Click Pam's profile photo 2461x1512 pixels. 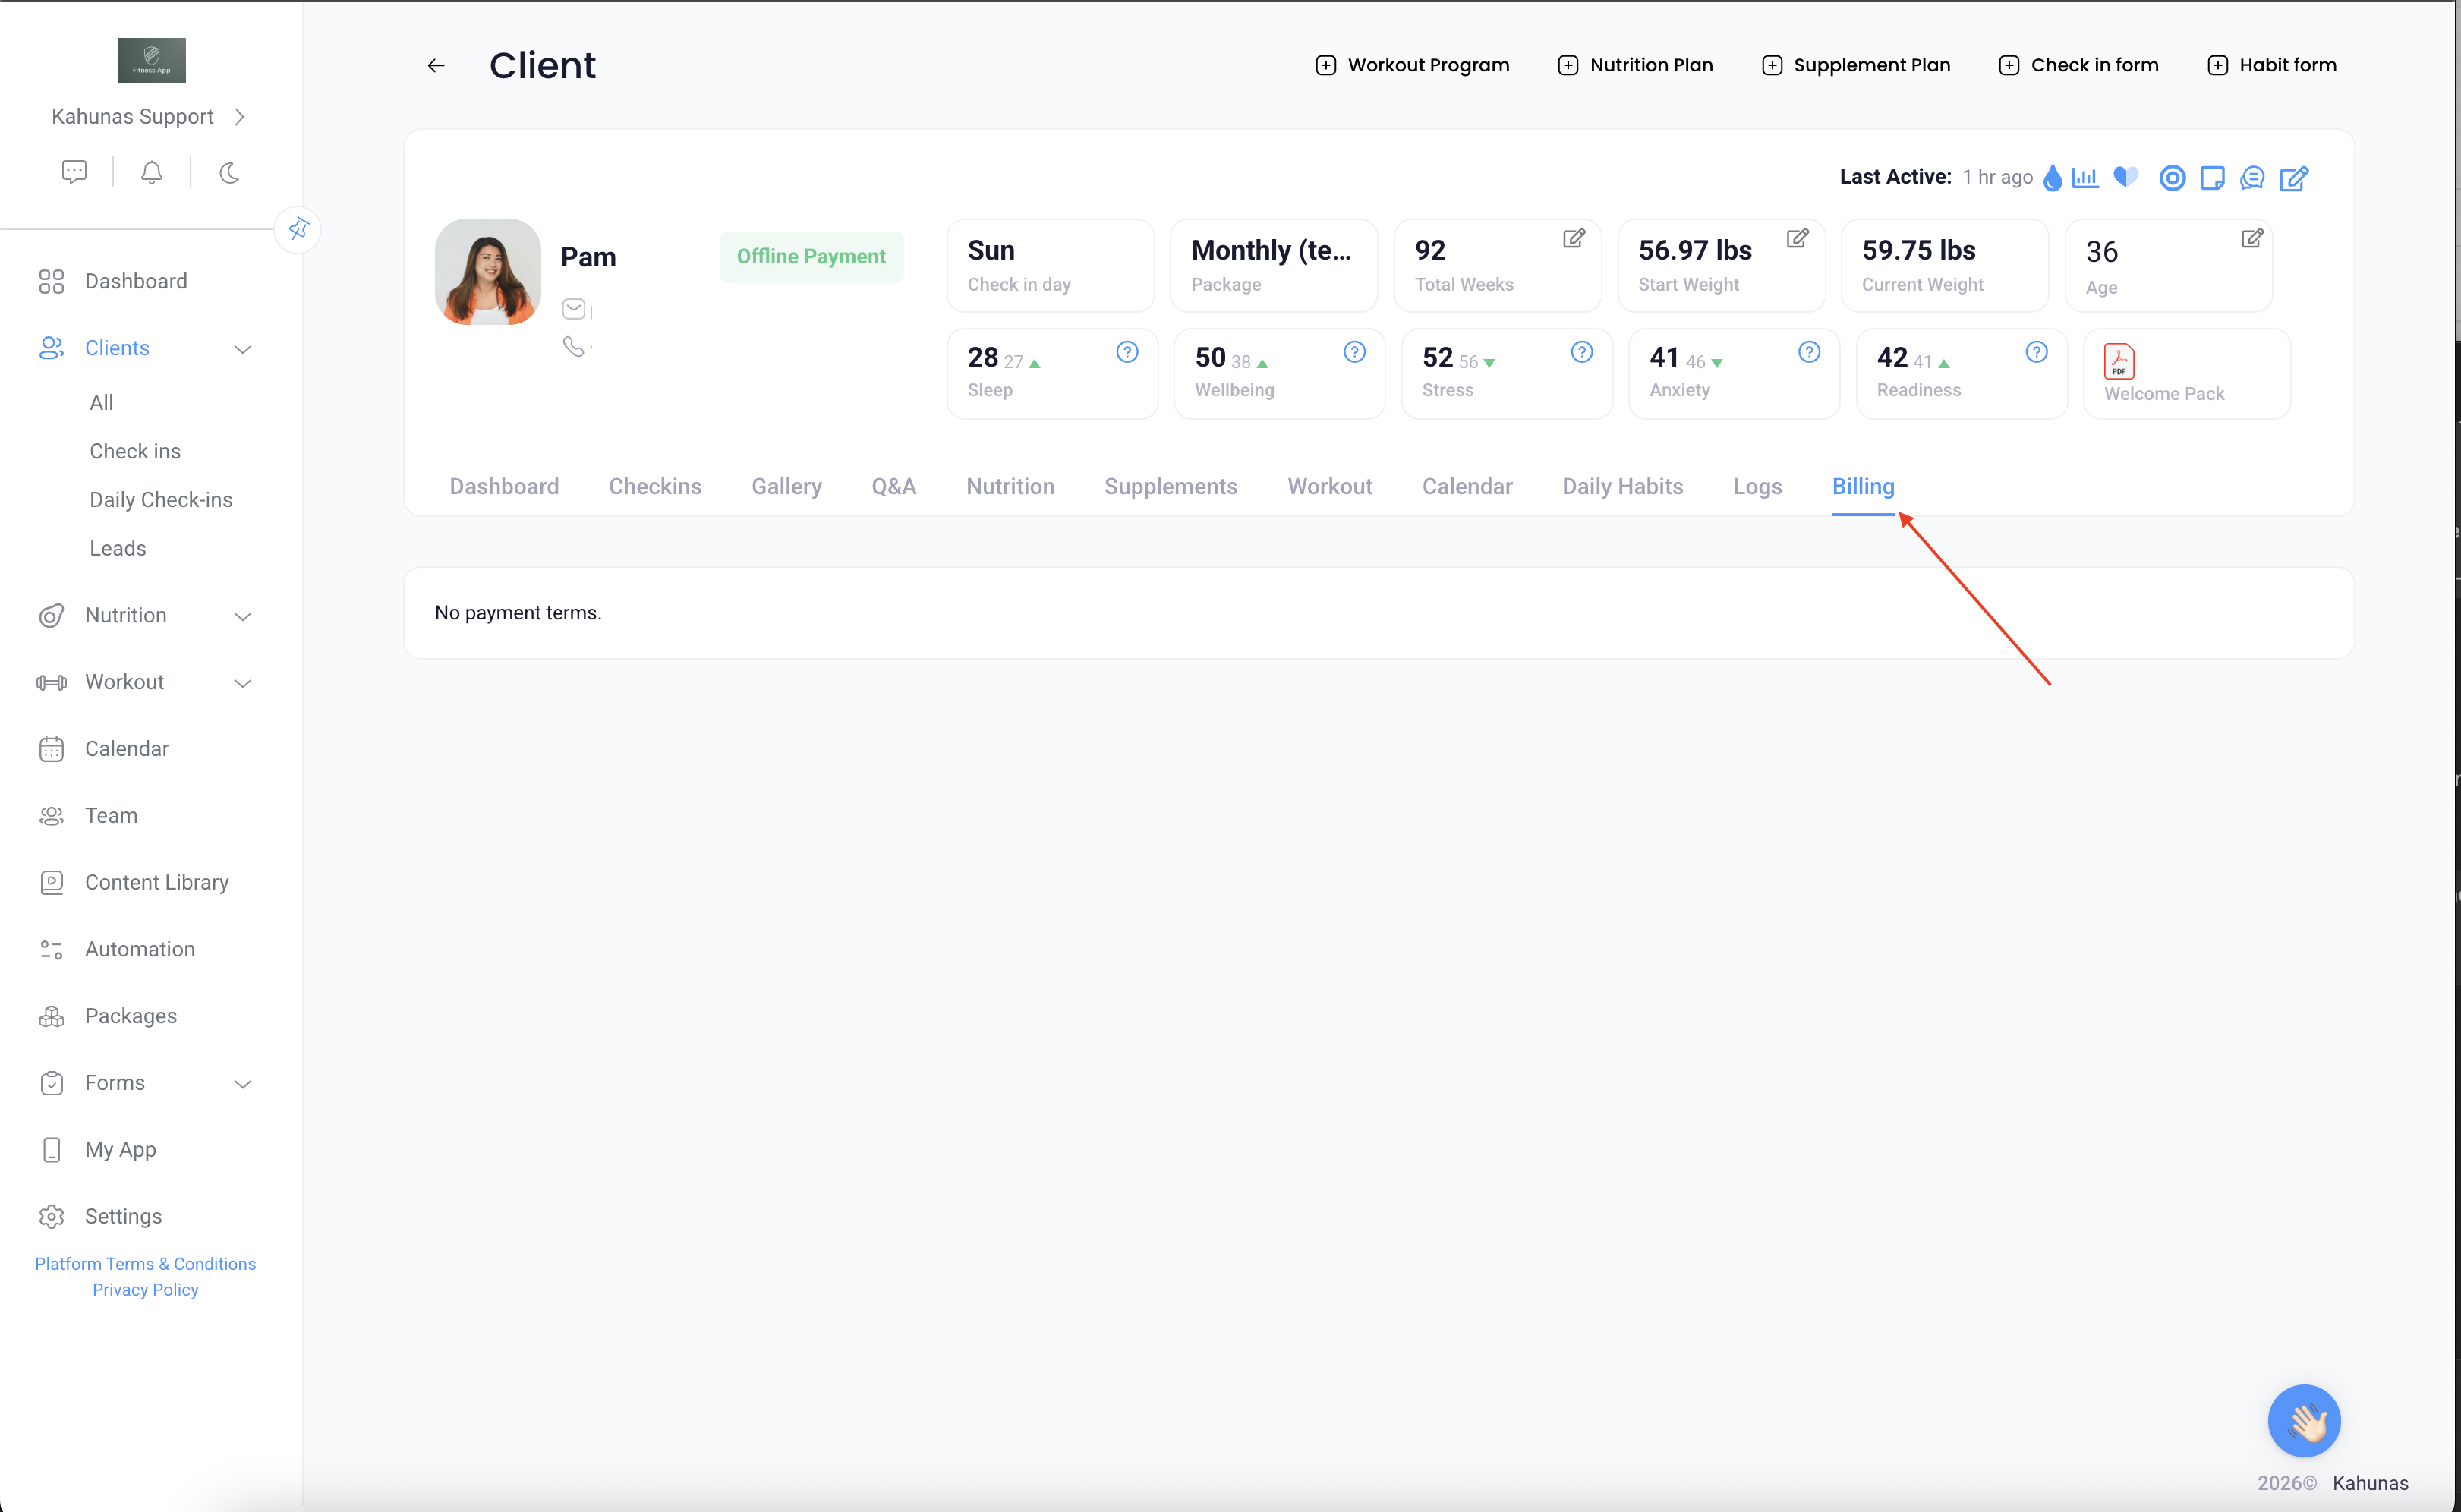point(488,272)
